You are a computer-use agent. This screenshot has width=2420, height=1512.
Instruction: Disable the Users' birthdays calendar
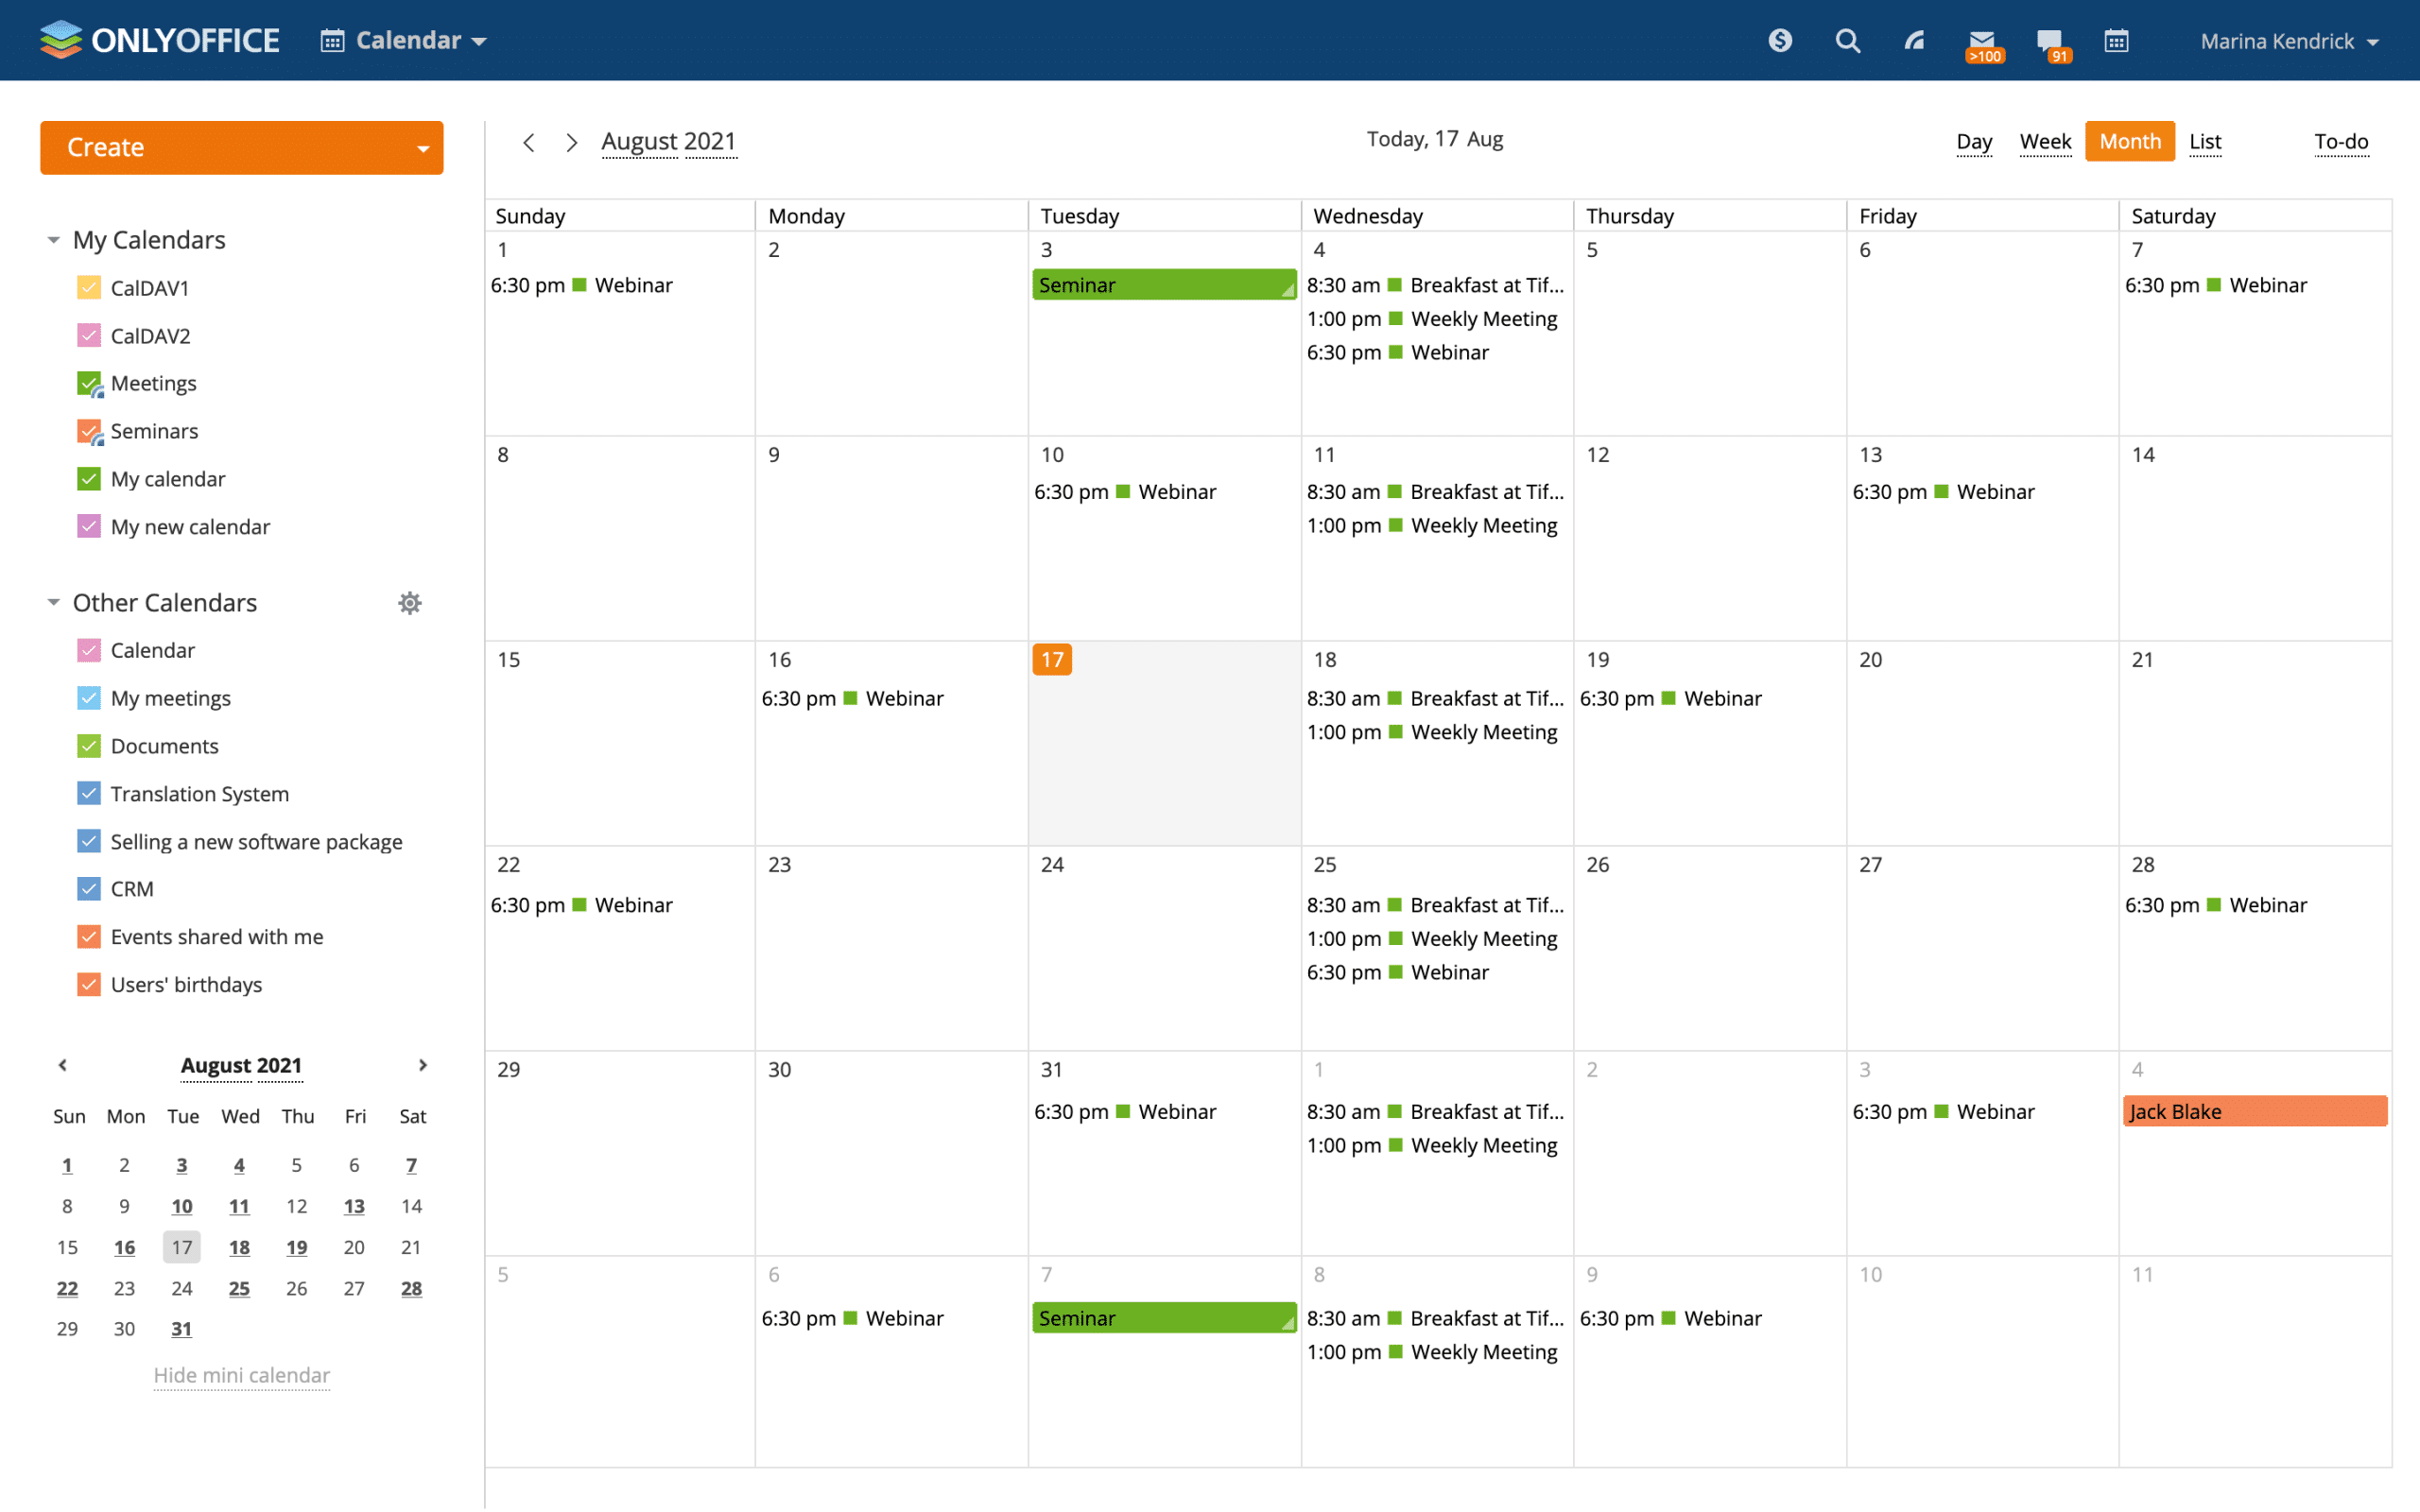(x=88, y=984)
